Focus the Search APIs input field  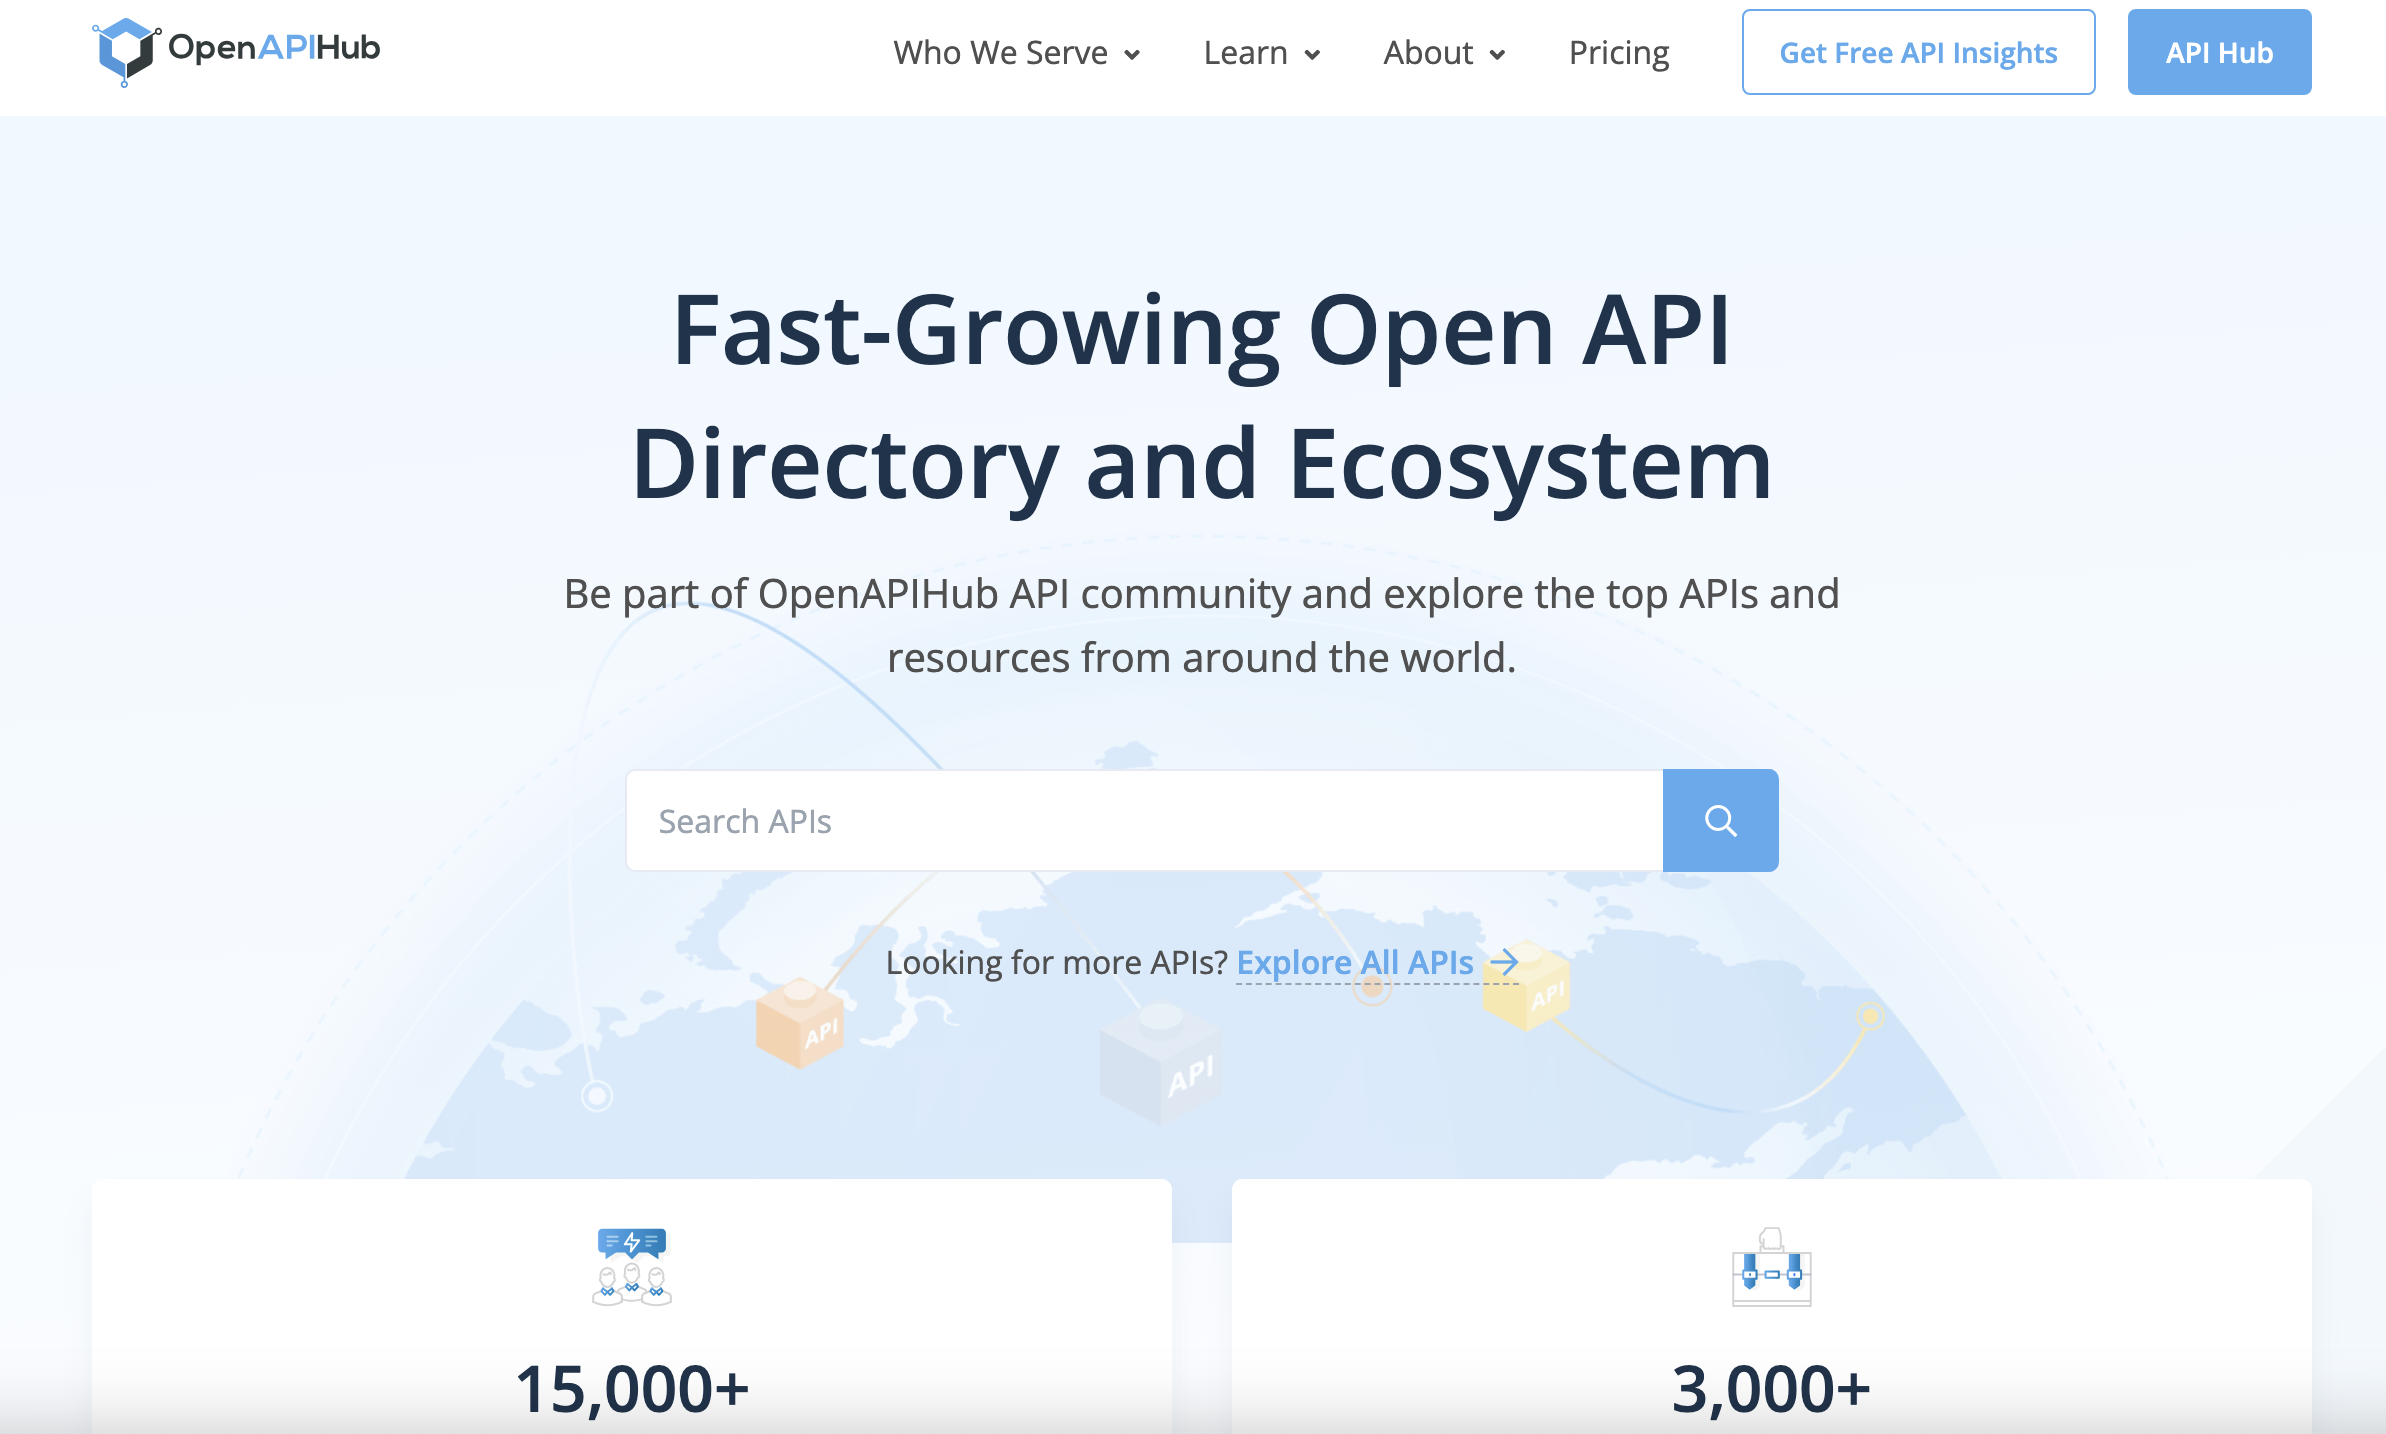point(1144,821)
